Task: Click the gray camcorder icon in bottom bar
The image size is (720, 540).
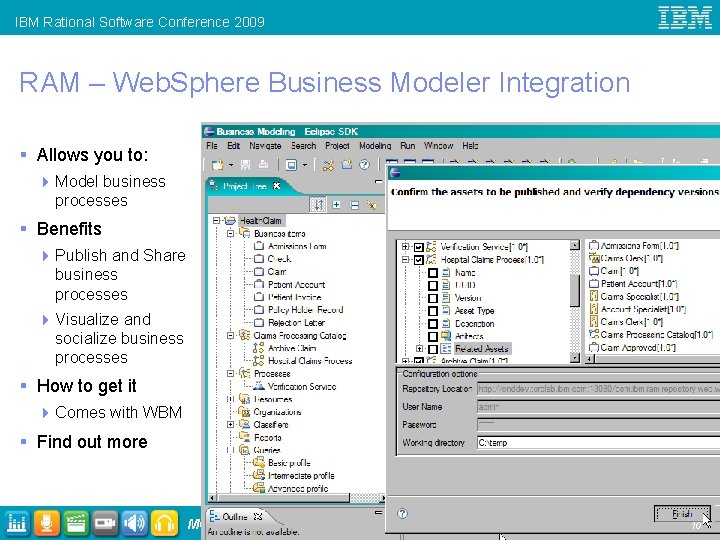Action: (x=105, y=523)
